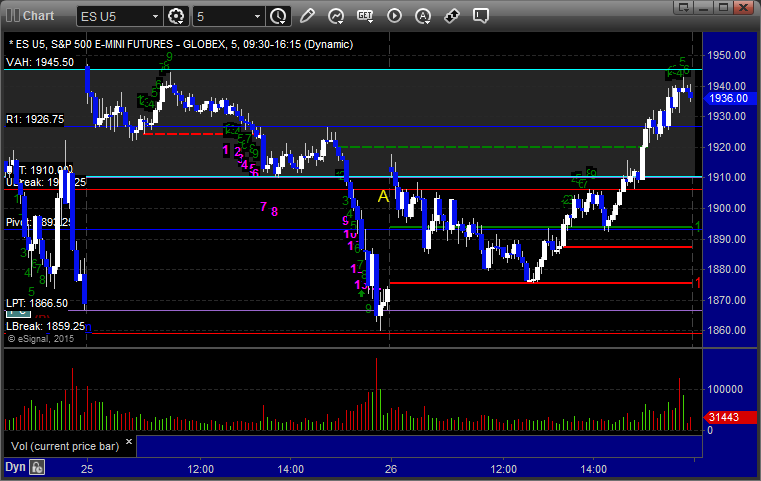Select the pencil drawing tool
This screenshot has height=481, width=761.
pos(307,16)
